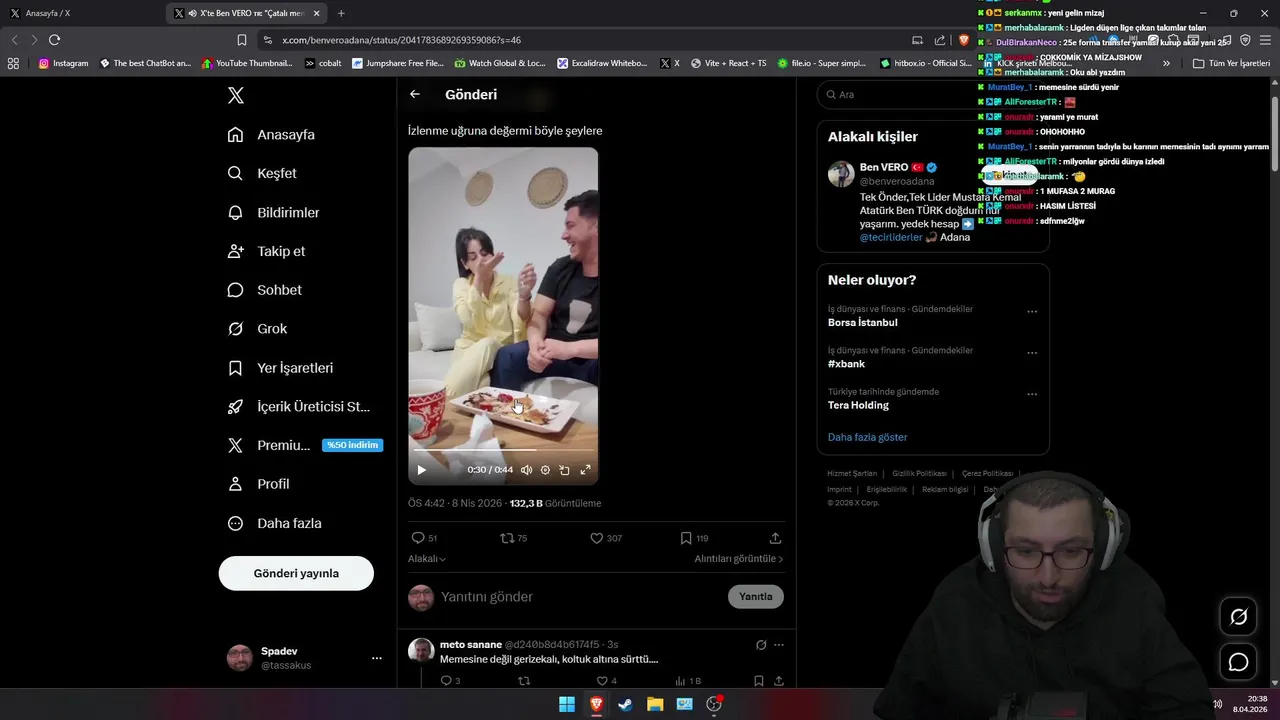Like meto sanane's reply showing 4
Screen dimensions: 1280x720
[x=606, y=681]
